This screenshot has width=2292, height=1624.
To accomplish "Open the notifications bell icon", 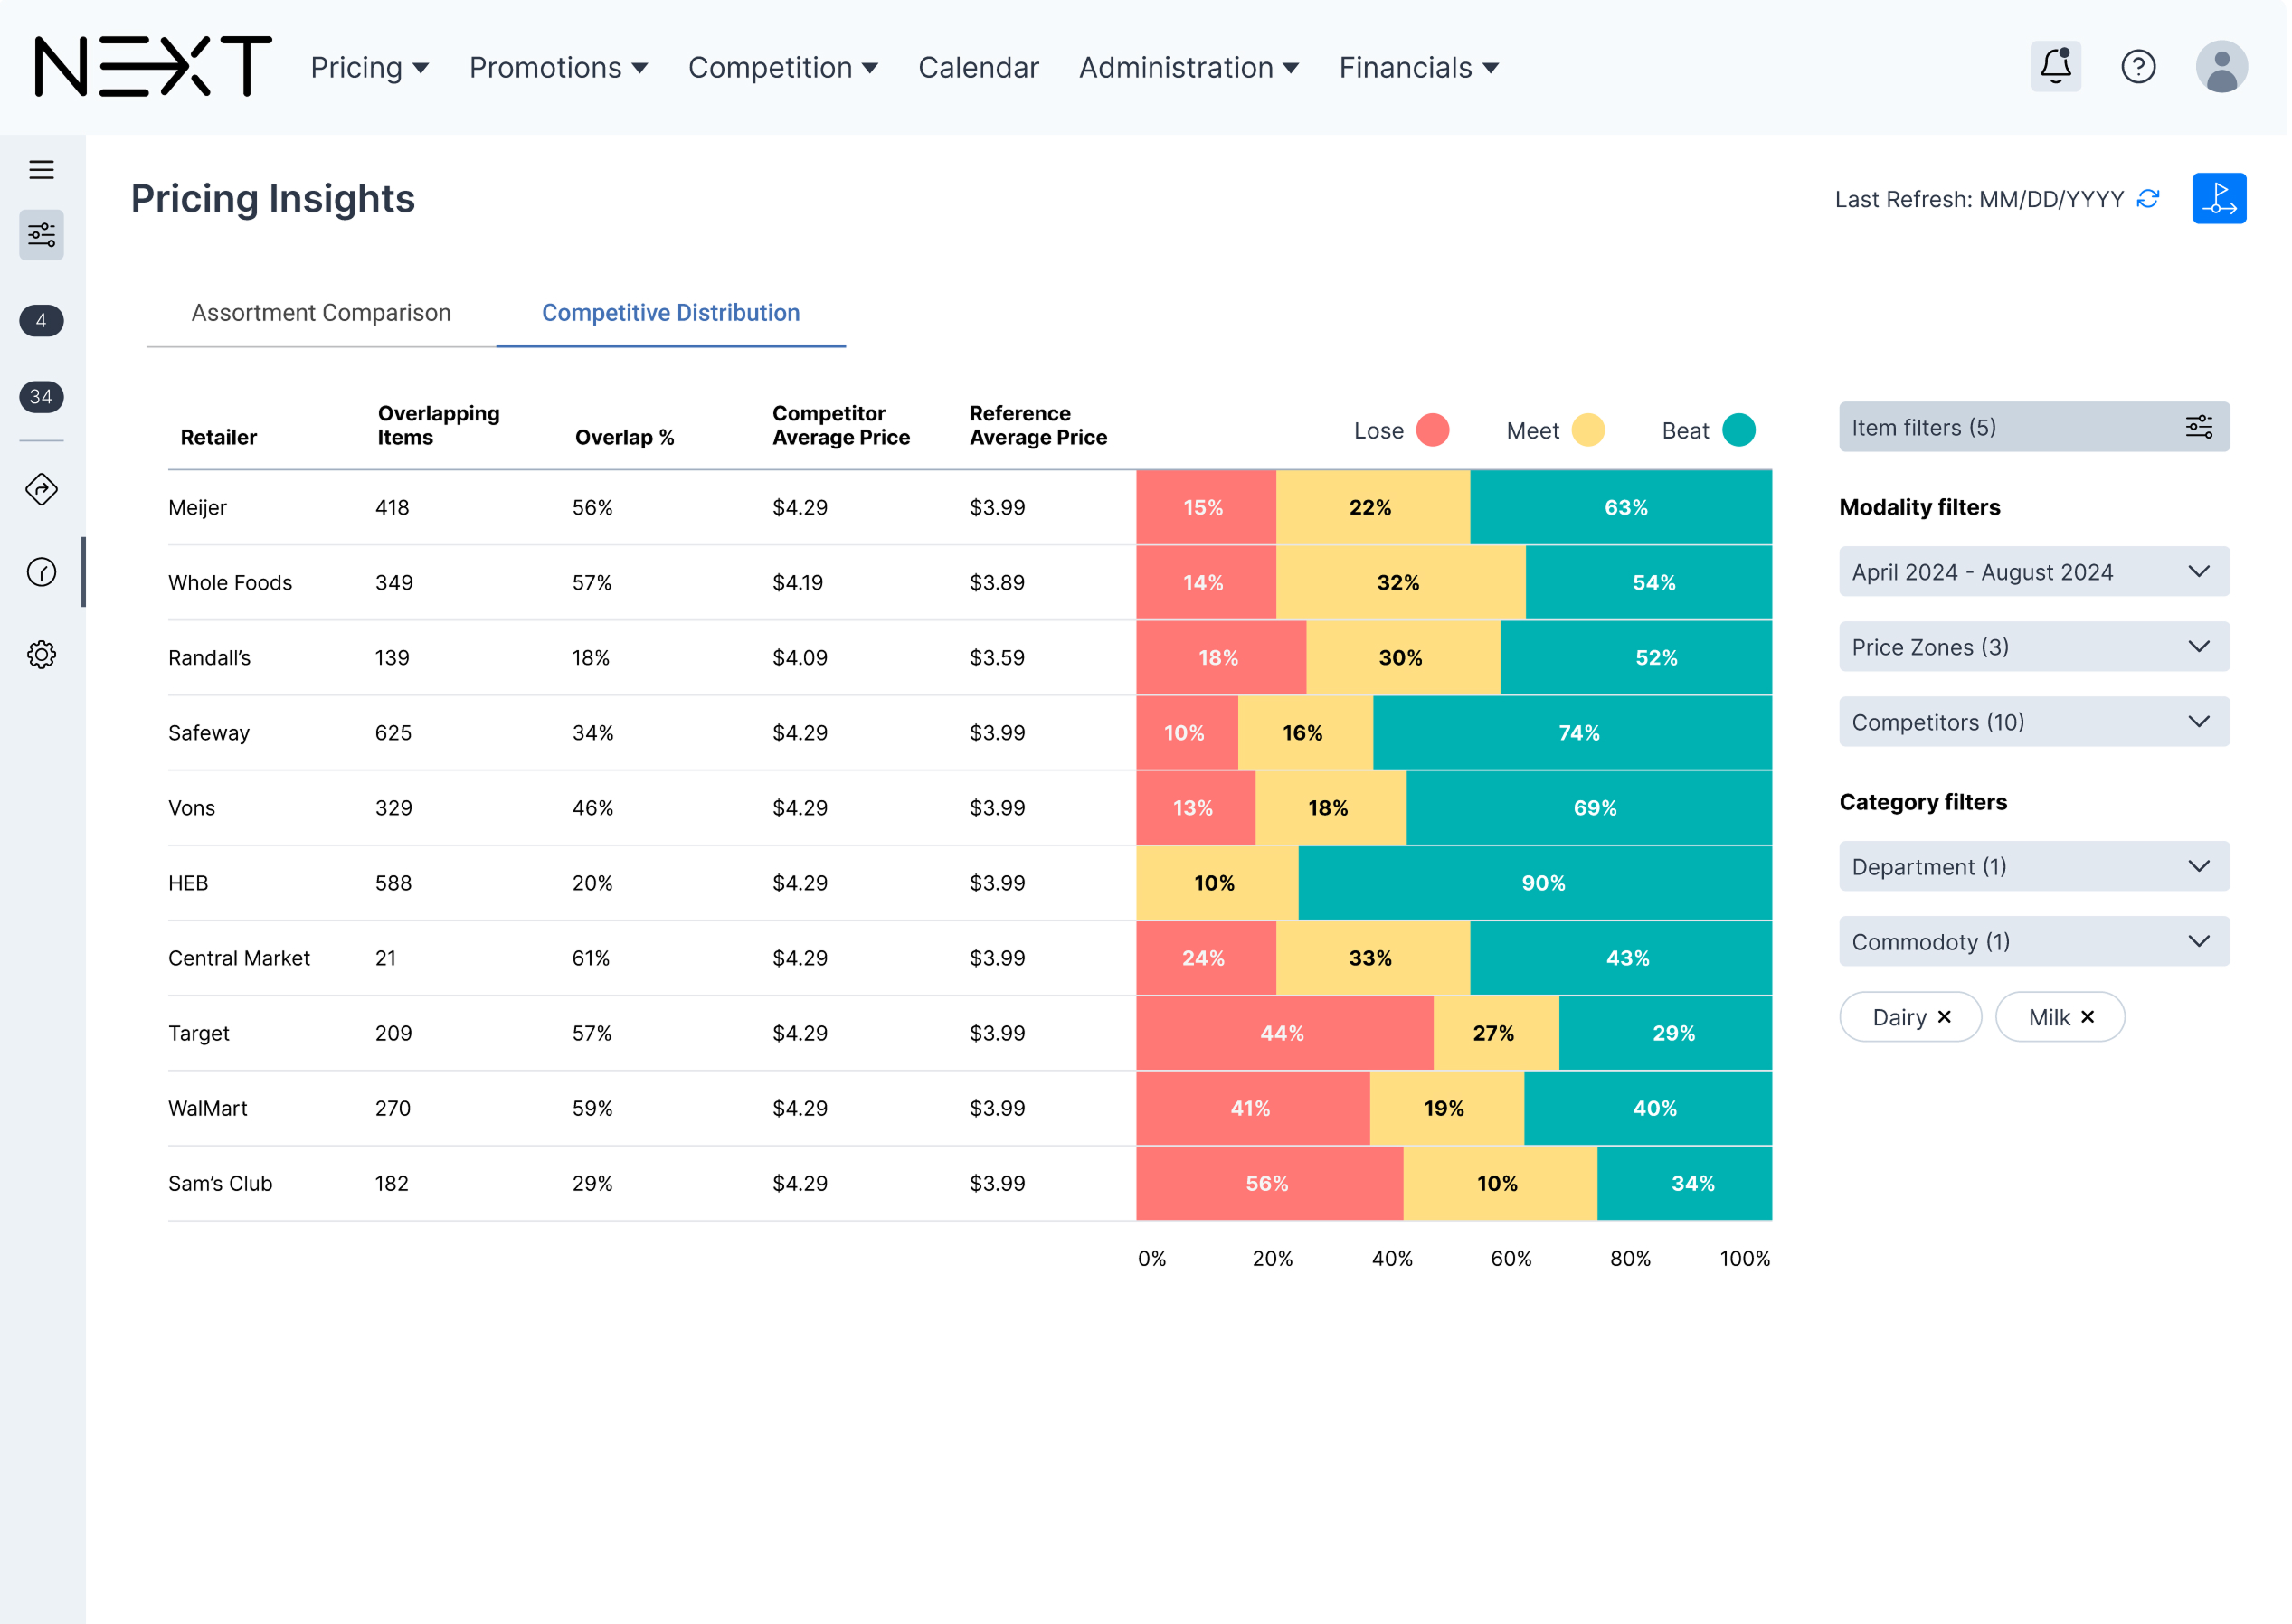I will (2055, 67).
